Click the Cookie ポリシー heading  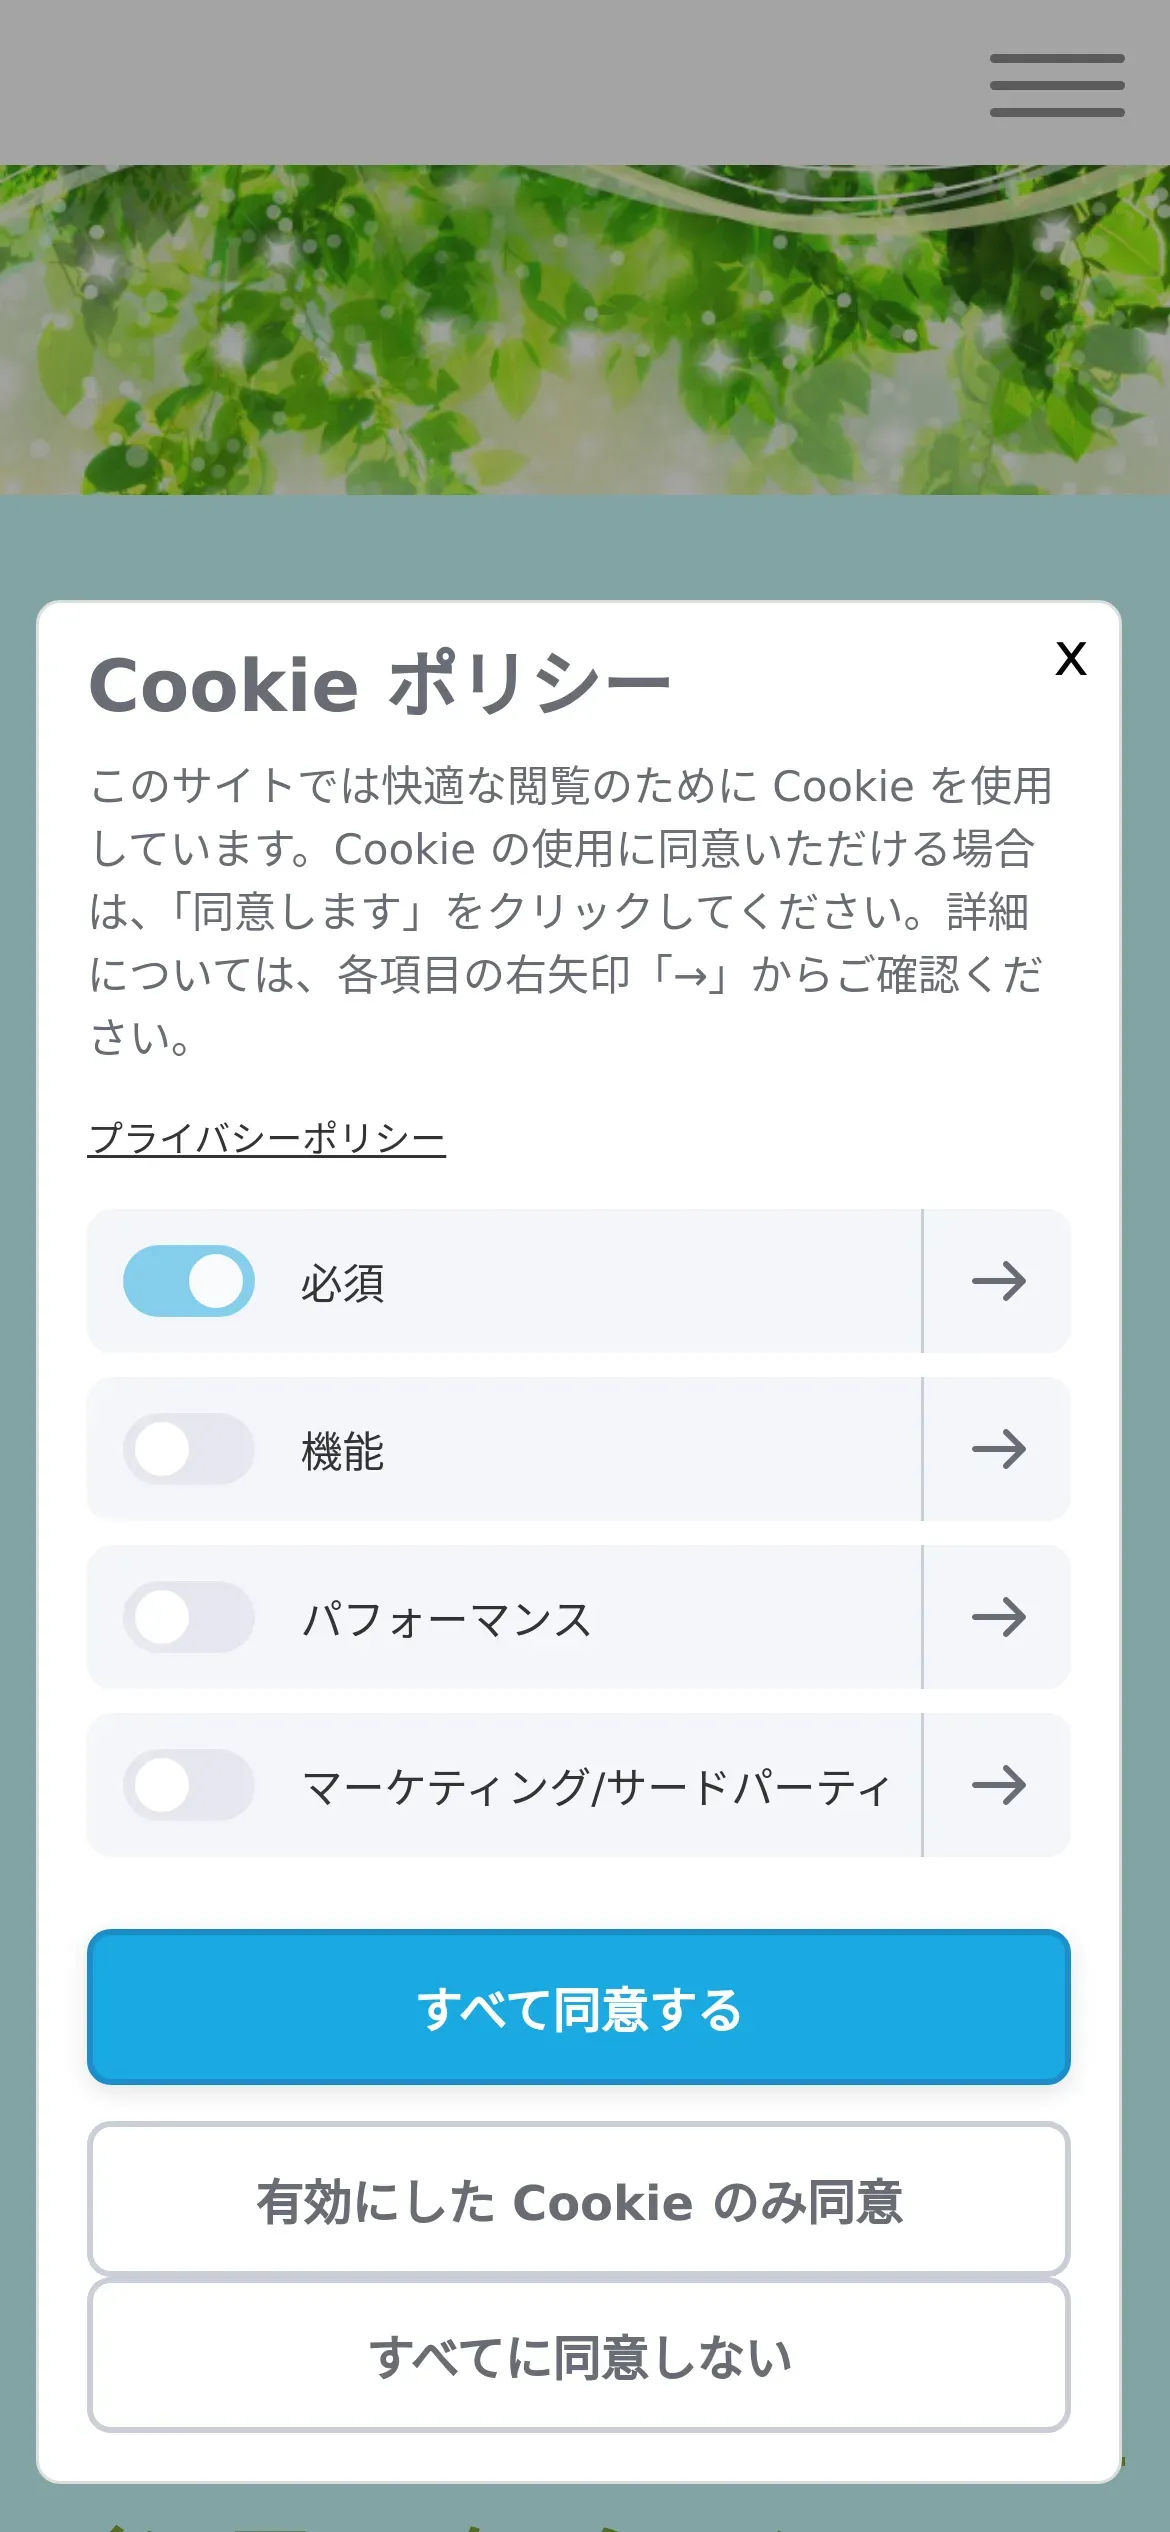pos(380,685)
